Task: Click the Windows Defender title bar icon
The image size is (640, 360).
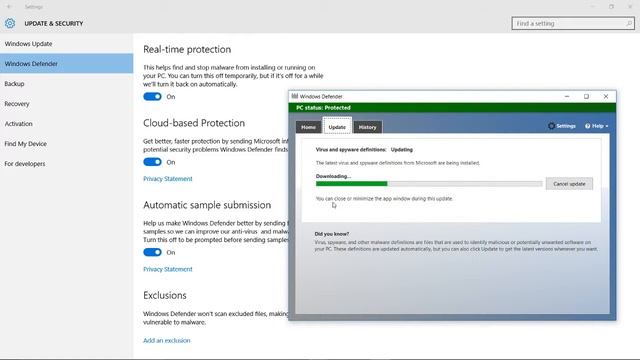Action: [x=295, y=96]
